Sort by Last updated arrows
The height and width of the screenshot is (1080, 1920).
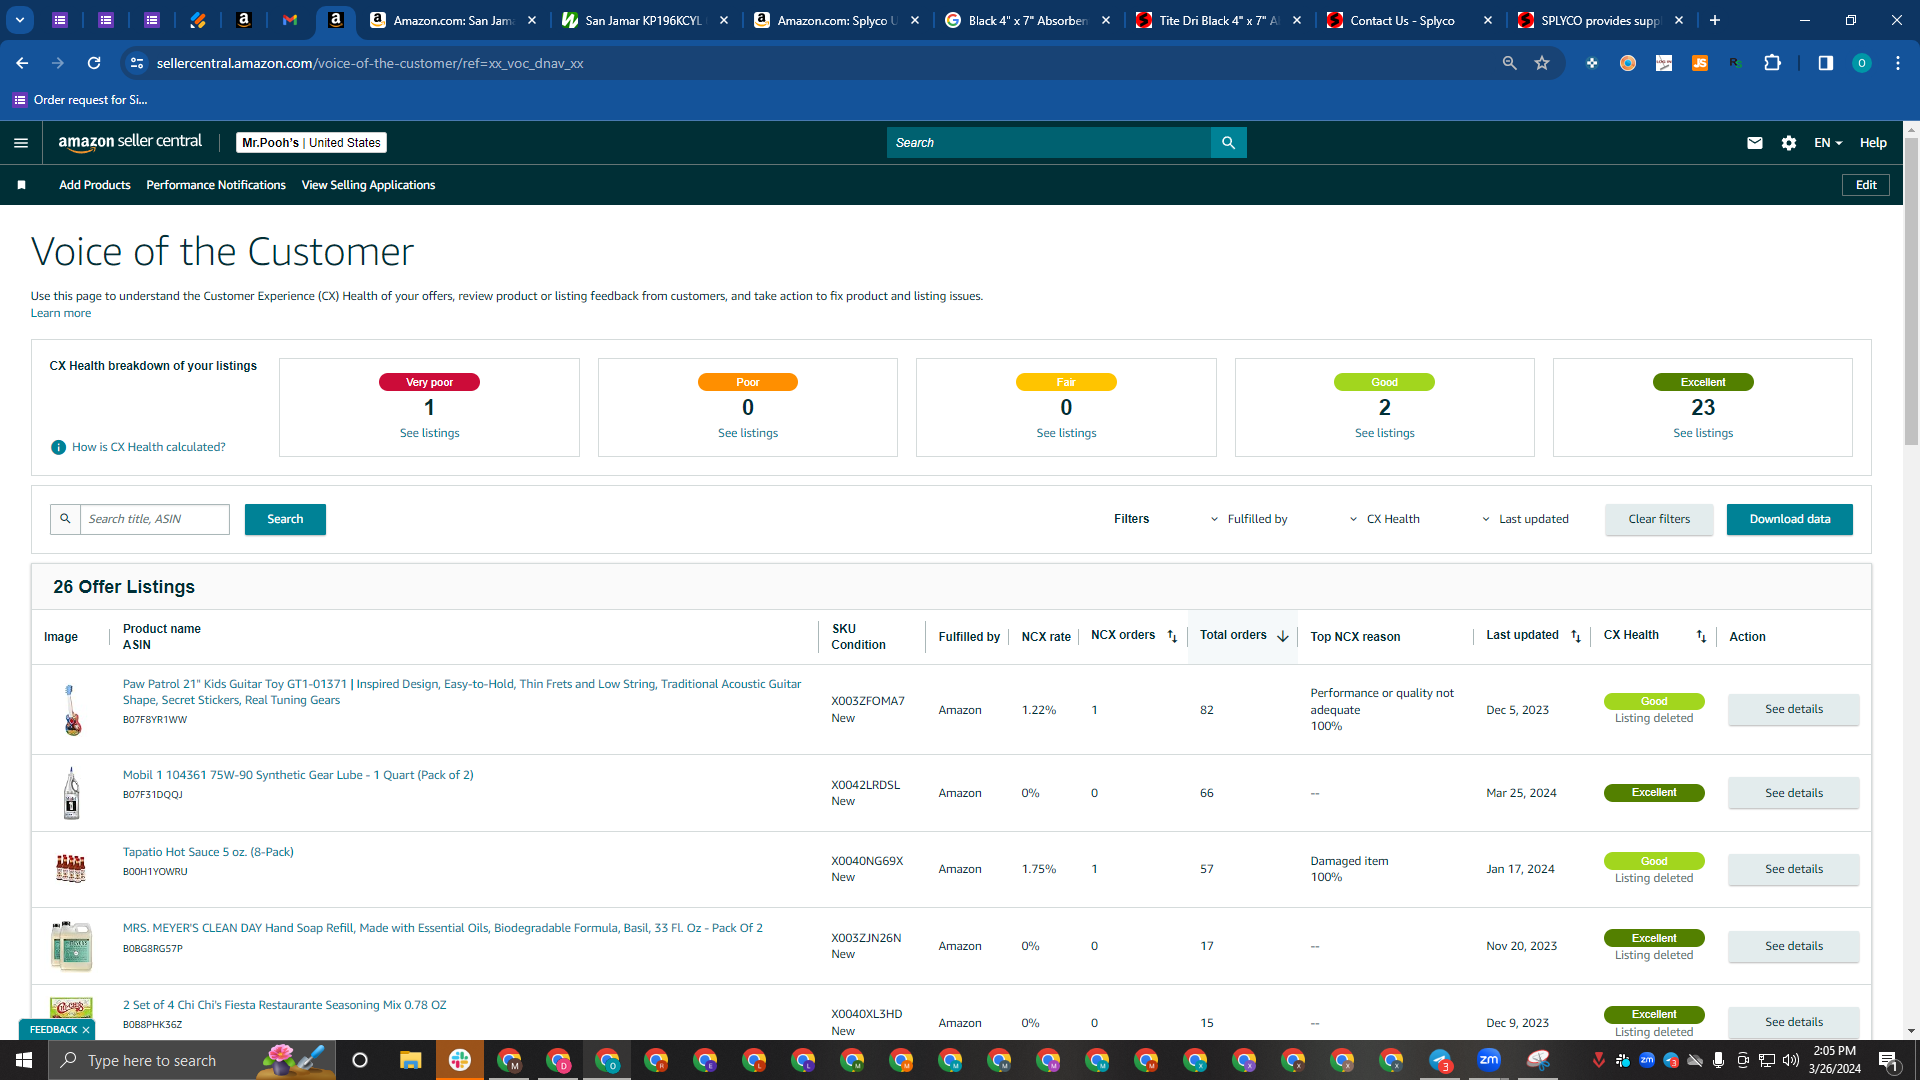click(1576, 636)
